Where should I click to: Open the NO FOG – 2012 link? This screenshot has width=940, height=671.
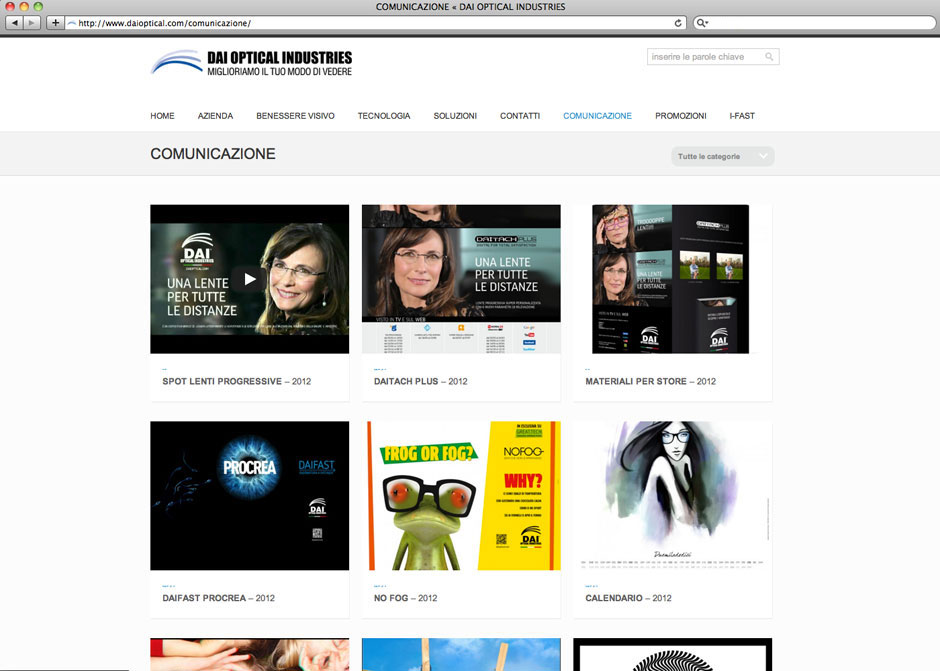click(x=405, y=598)
